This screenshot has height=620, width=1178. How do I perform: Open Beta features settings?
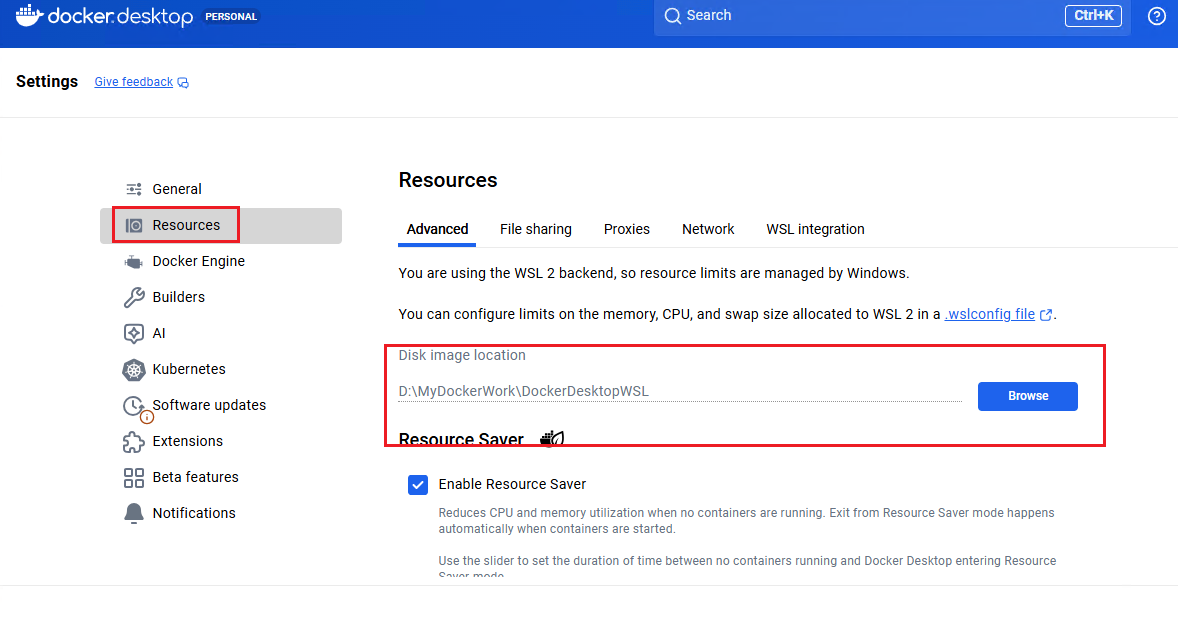click(221, 477)
